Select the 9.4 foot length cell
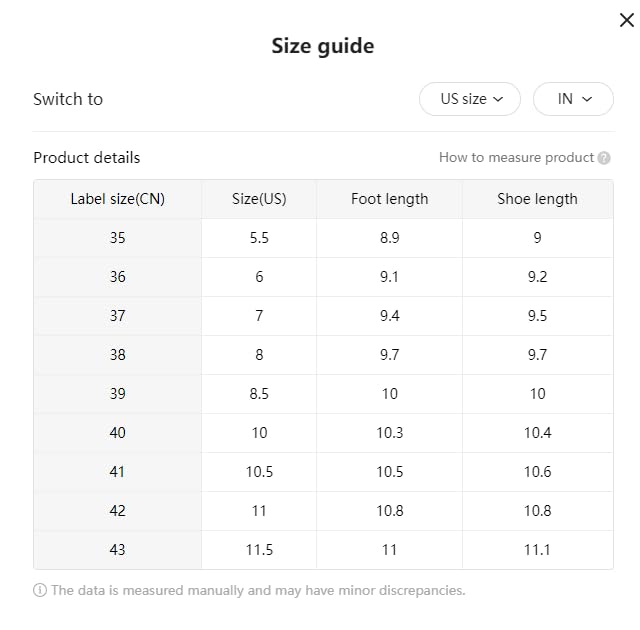The width and height of the screenshot is (640, 630). click(x=389, y=316)
